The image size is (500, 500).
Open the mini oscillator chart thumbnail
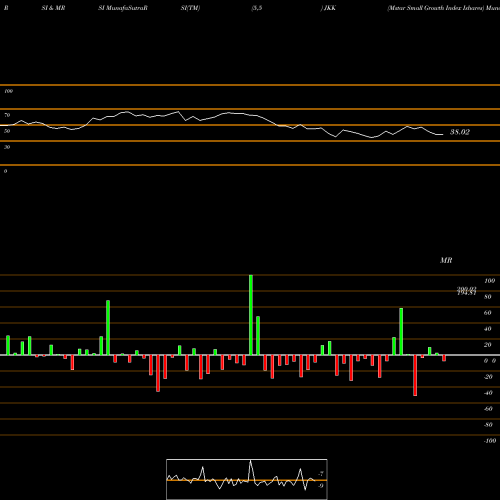click(x=247, y=479)
